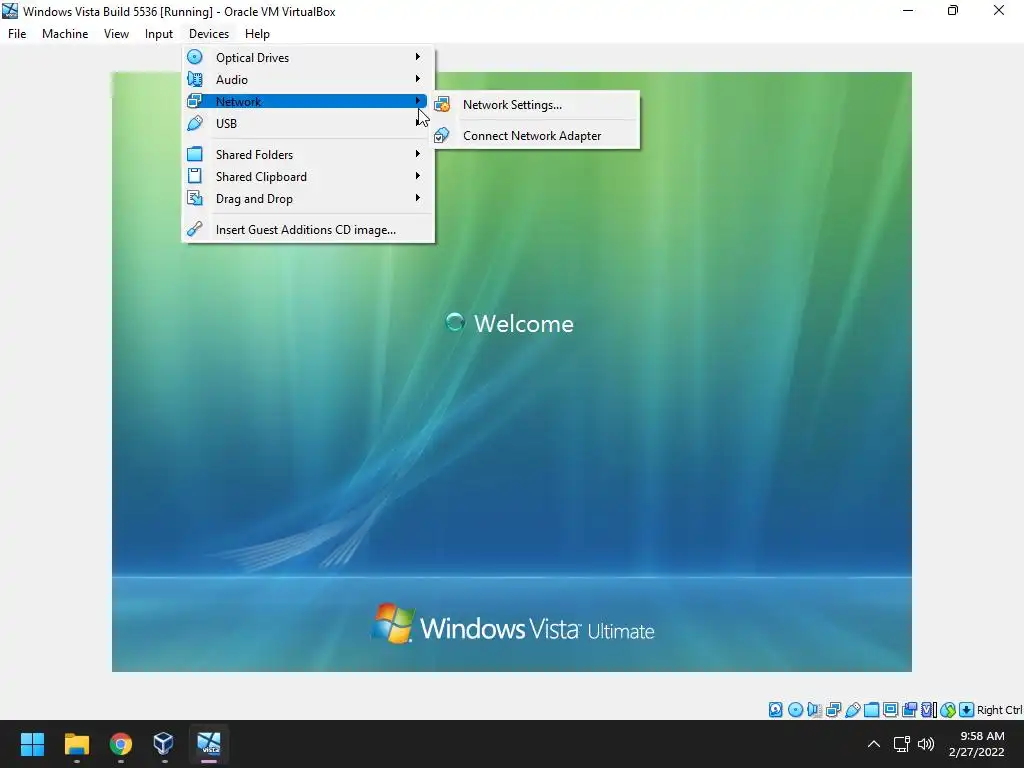Click the Right Ctrl host key label
Viewport: 1024px width, 768px height.
1000,710
